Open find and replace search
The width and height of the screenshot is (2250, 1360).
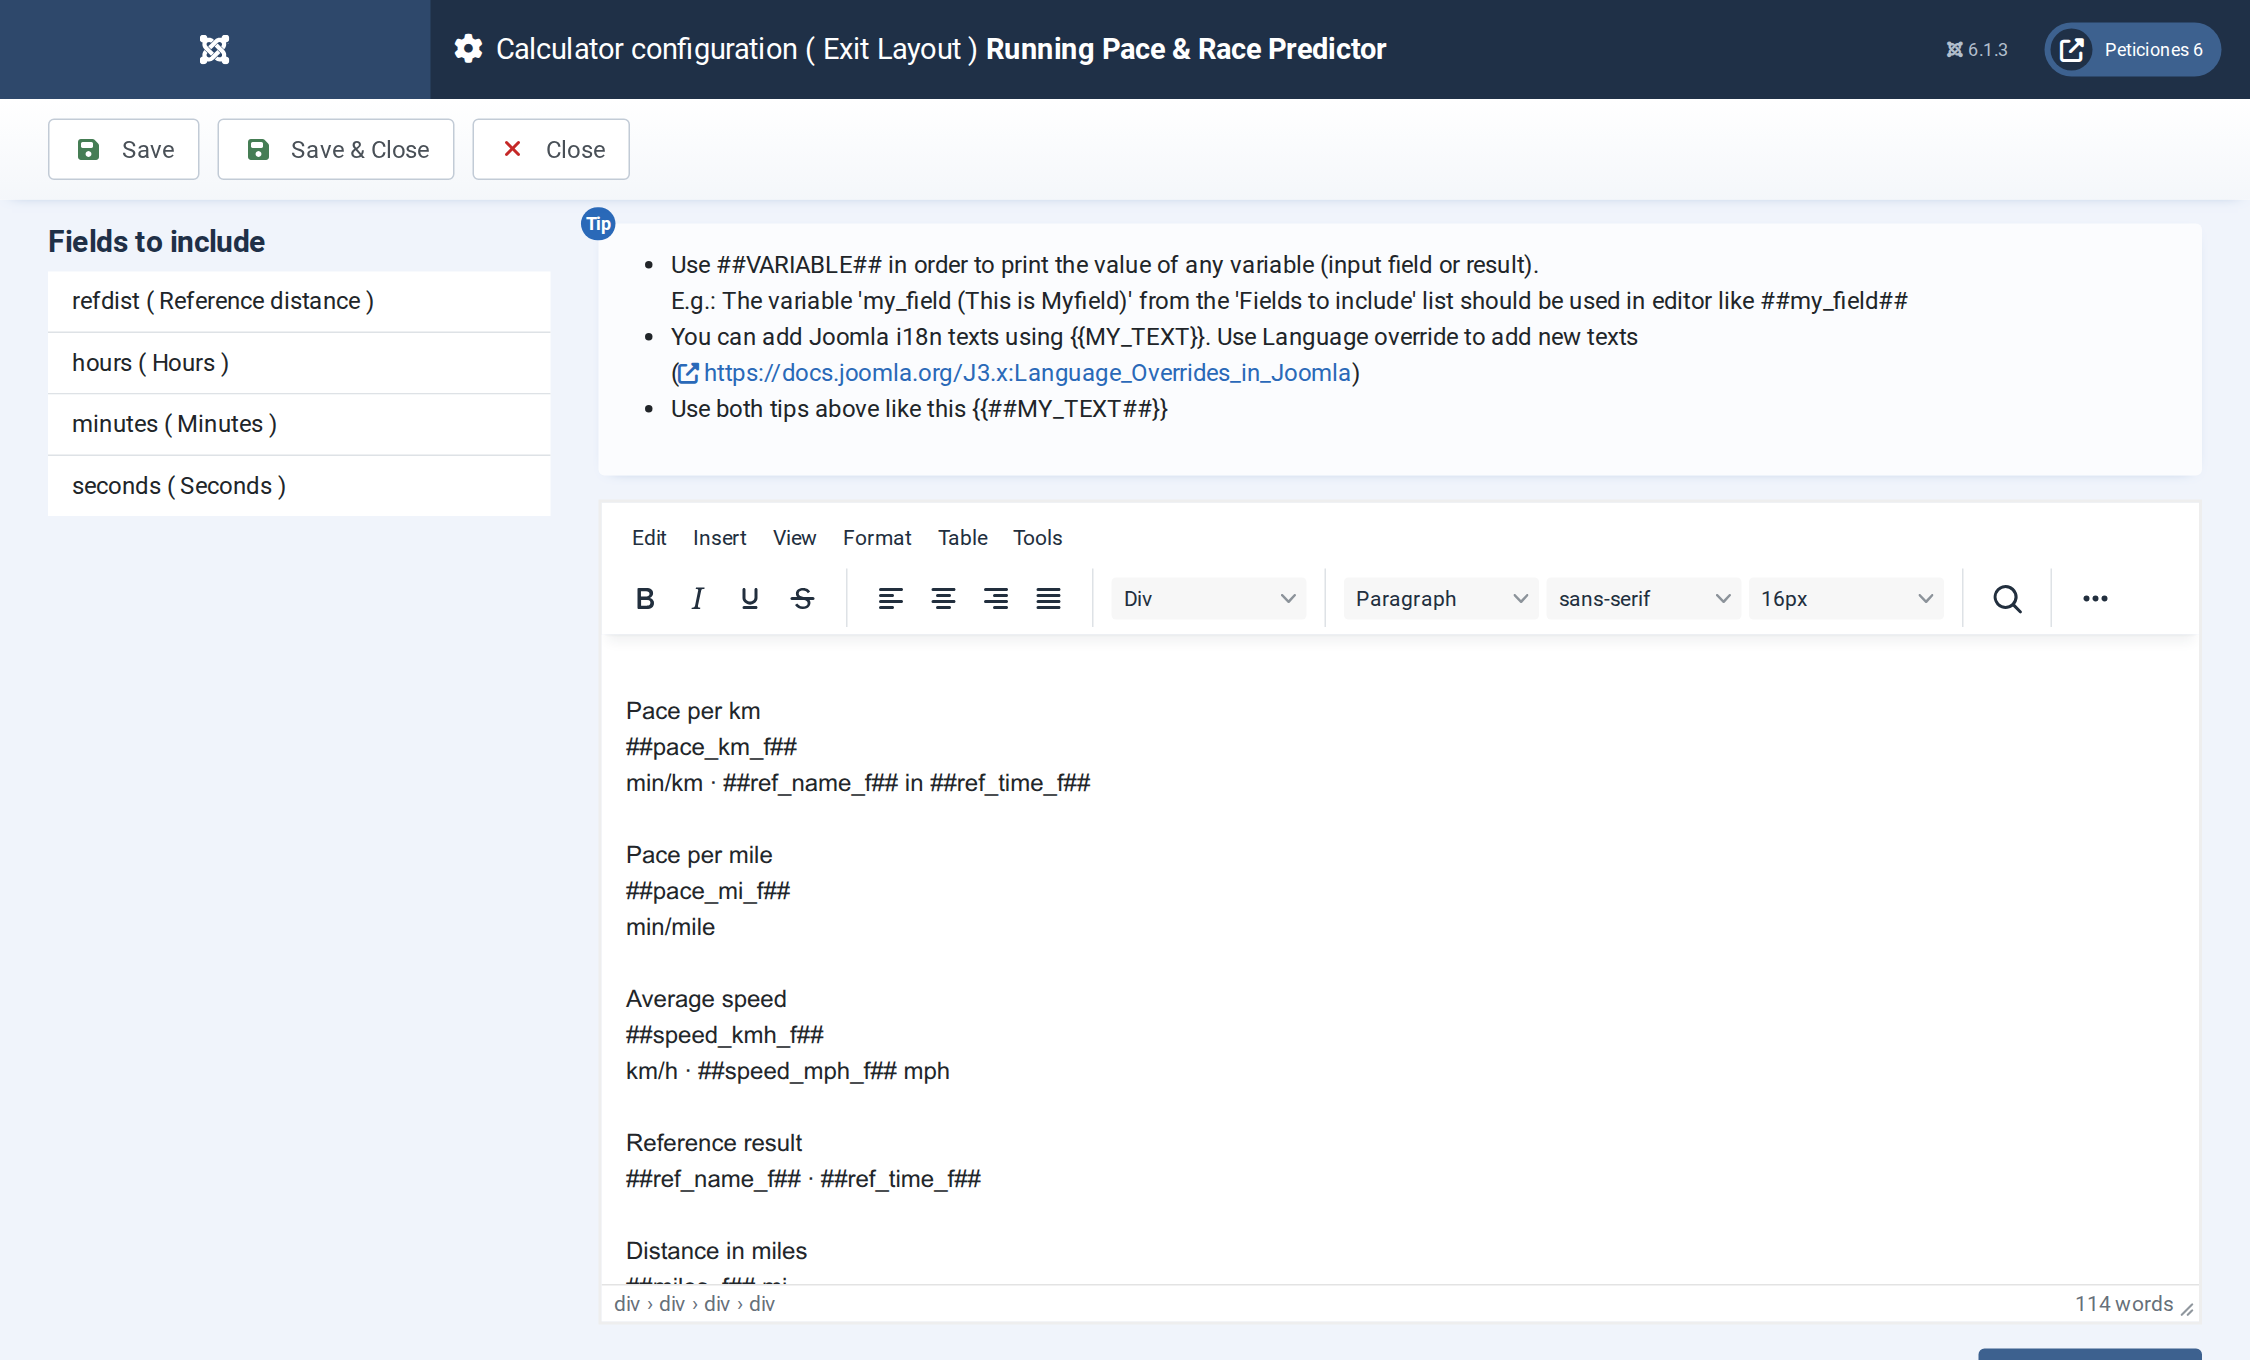click(x=2007, y=598)
